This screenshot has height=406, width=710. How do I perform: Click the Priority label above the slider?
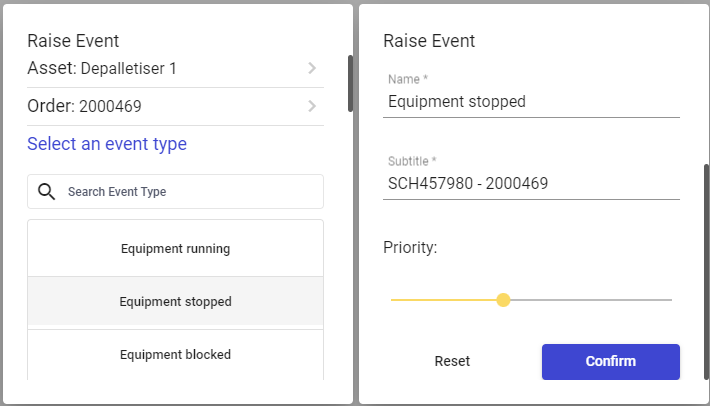tap(410, 247)
